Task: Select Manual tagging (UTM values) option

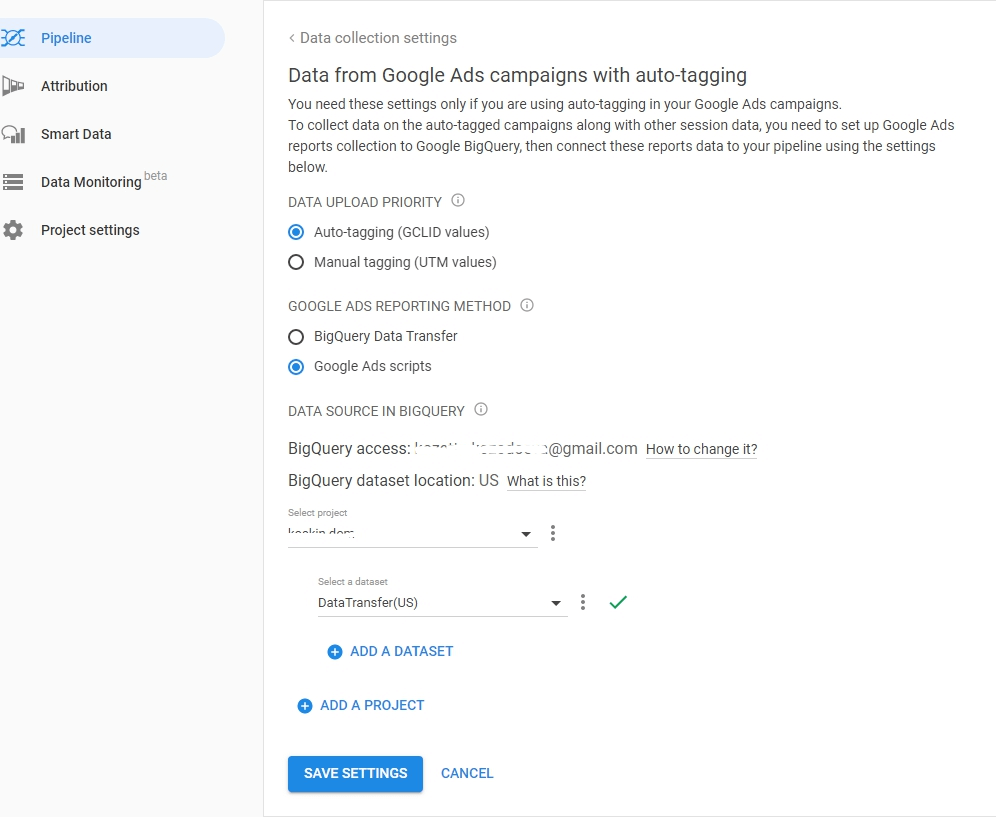Action: click(x=296, y=262)
